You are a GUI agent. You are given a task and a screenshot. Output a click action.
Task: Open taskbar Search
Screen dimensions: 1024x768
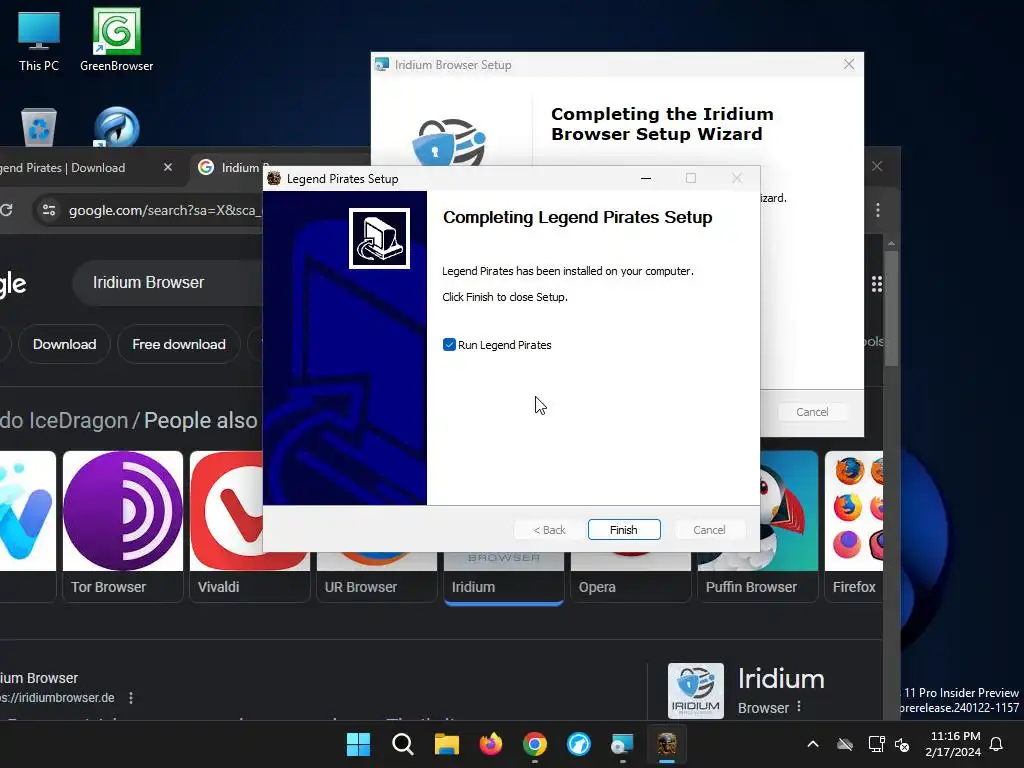click(x=402, y=744)
